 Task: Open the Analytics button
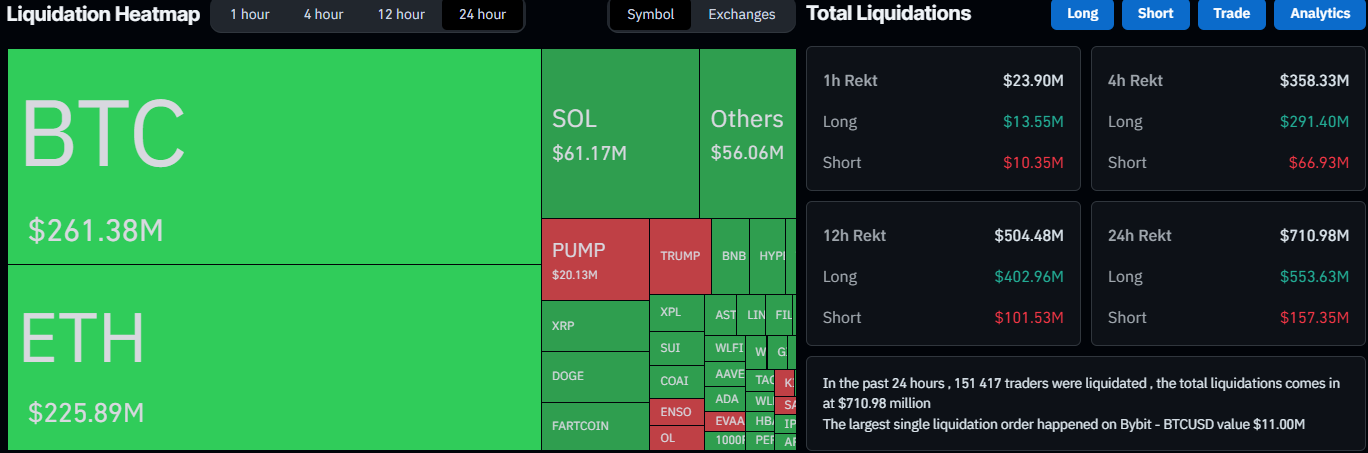(x=1320, y=14)
